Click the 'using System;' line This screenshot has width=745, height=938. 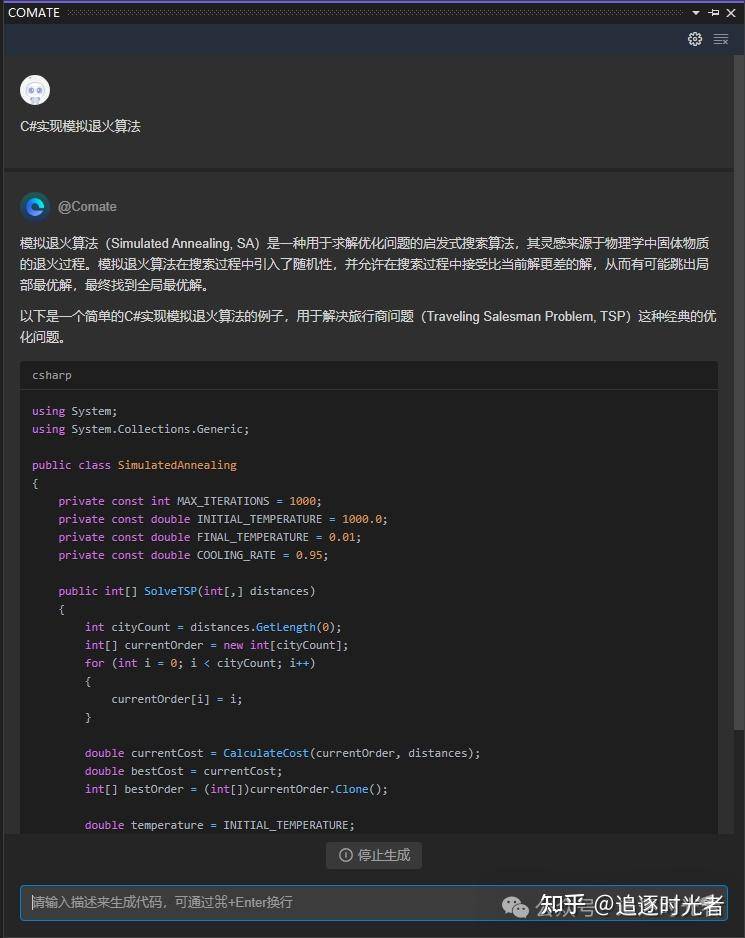pos(74,411)
